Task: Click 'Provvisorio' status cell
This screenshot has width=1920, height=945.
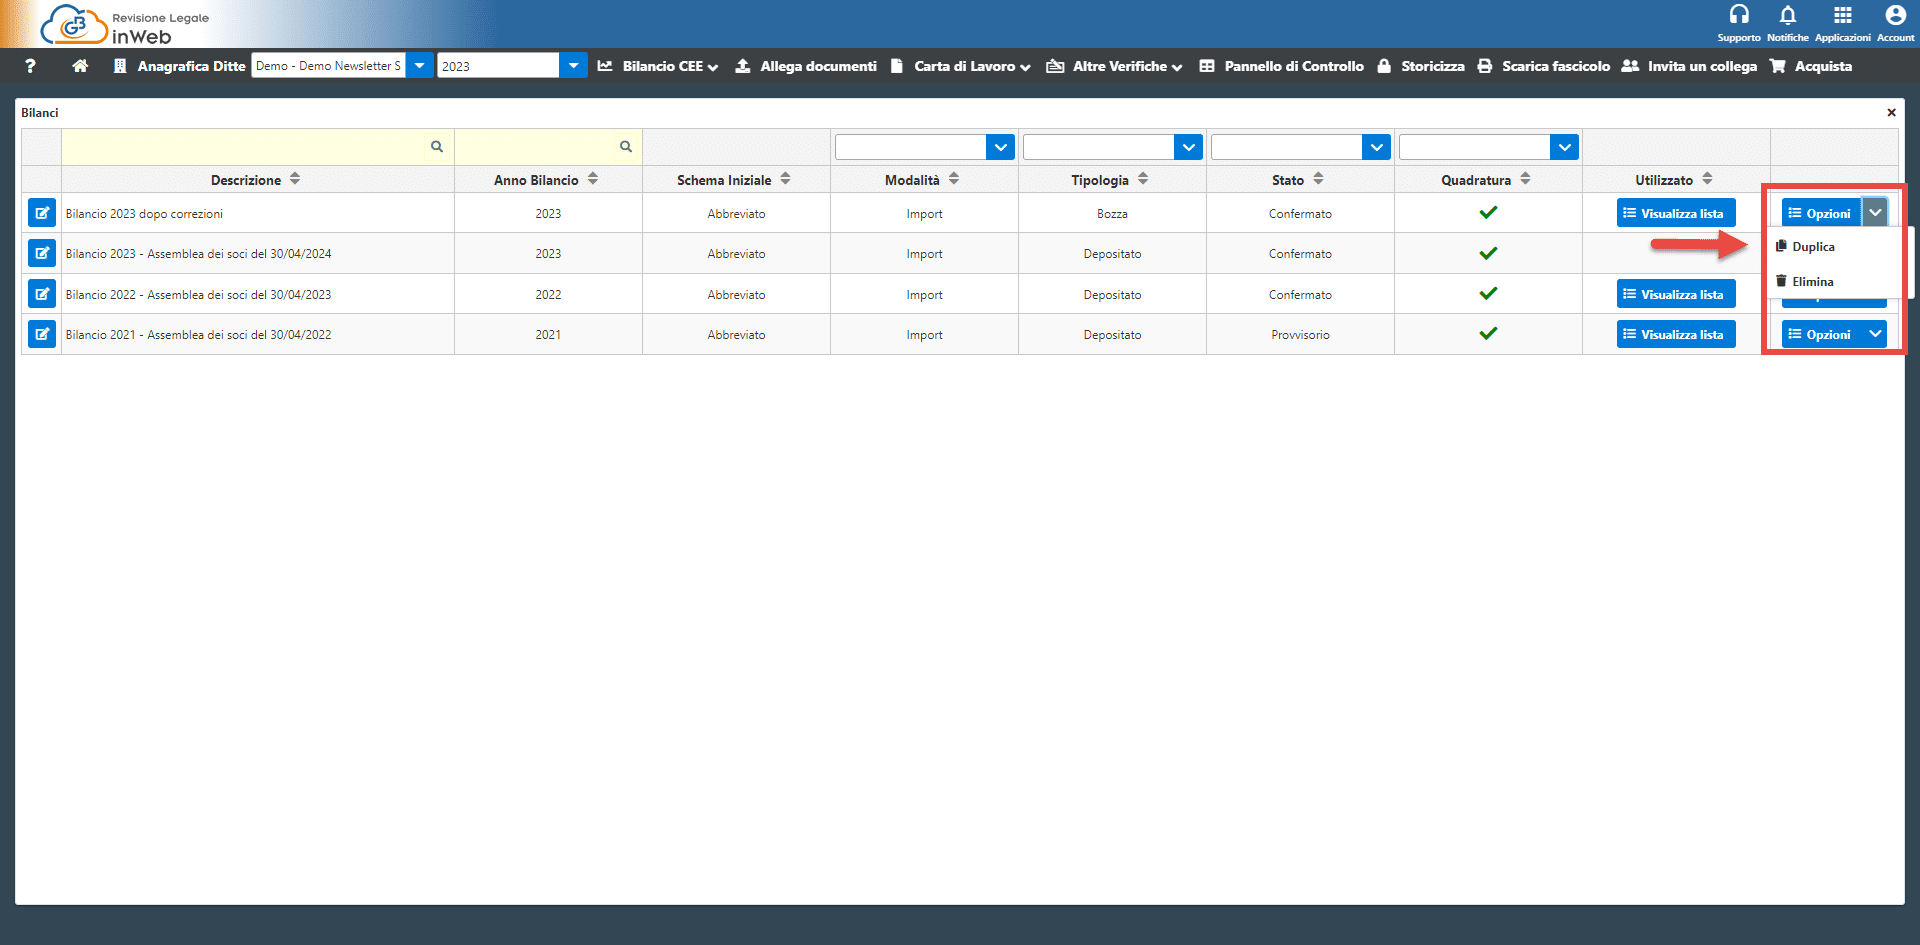Action: (1300, 335)
